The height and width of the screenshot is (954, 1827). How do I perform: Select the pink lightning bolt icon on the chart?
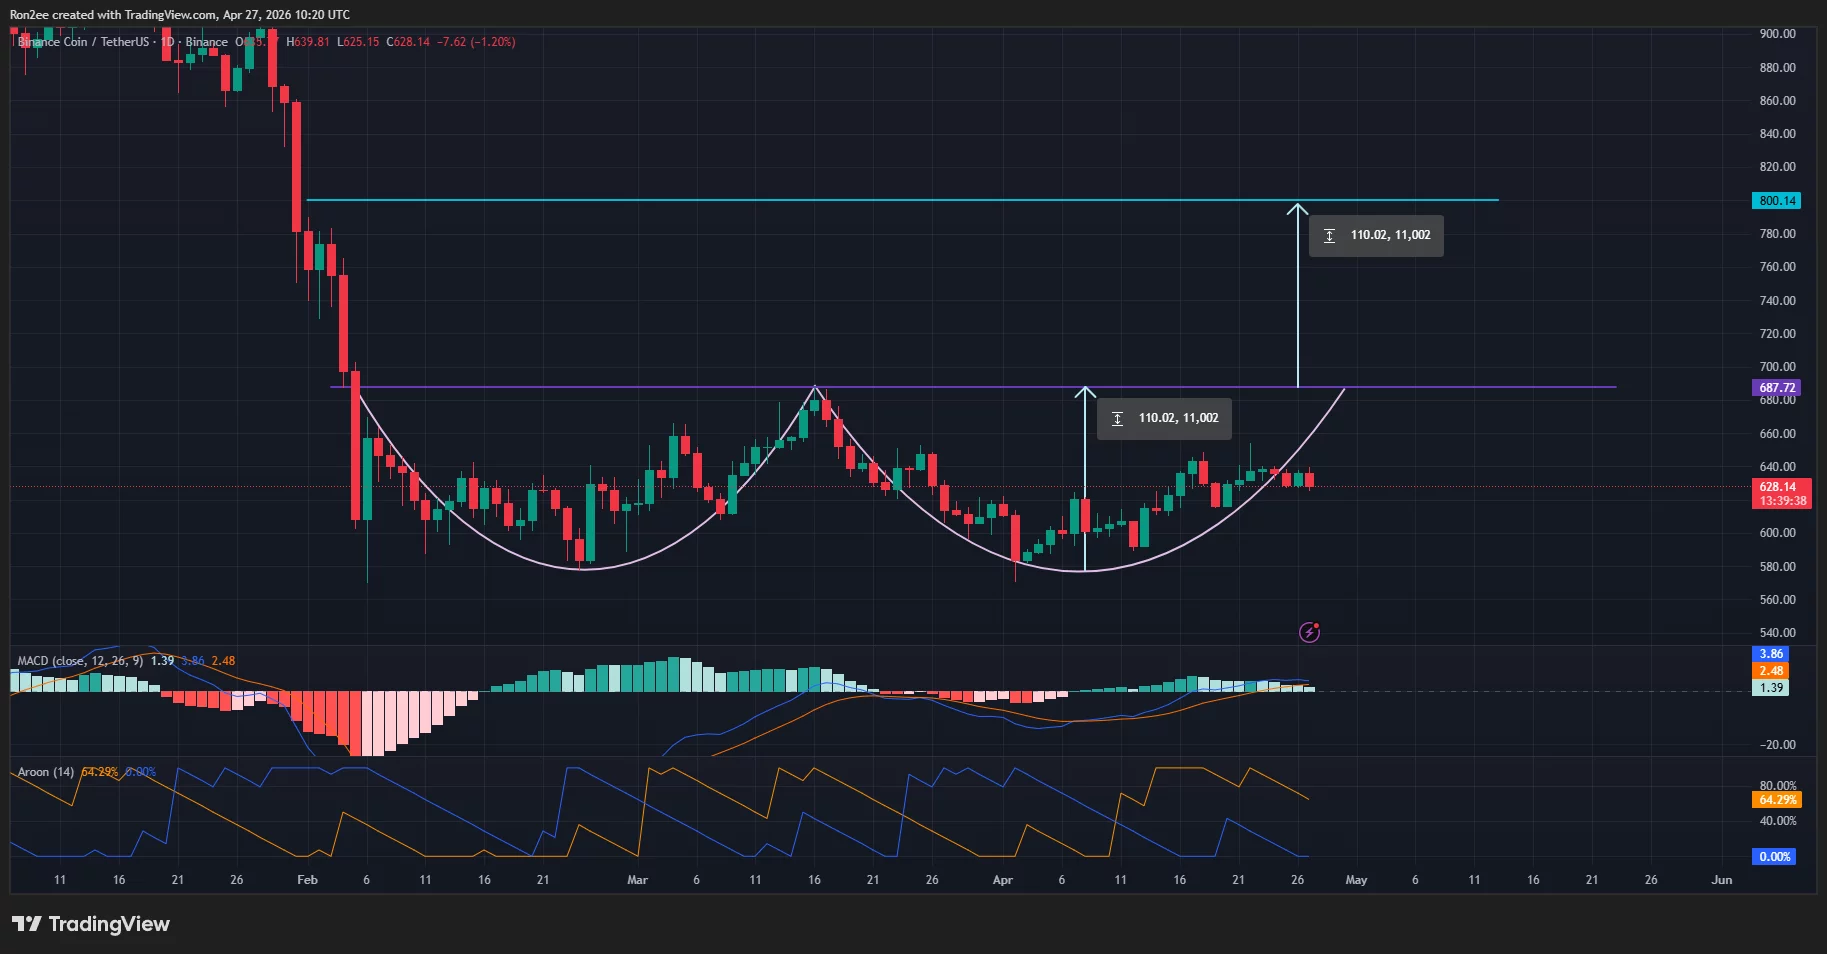[1310, 631]
